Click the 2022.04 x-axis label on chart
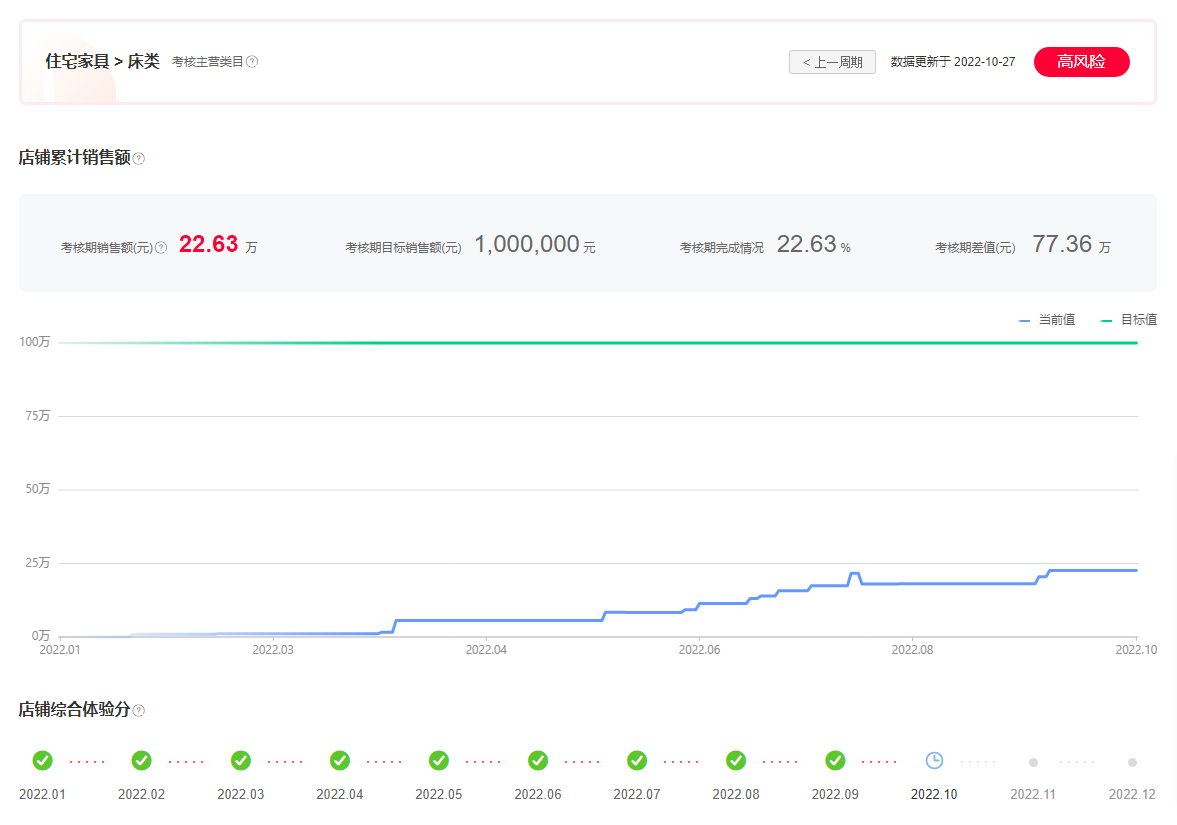The image size is (1177, 825). coord(486,649)
